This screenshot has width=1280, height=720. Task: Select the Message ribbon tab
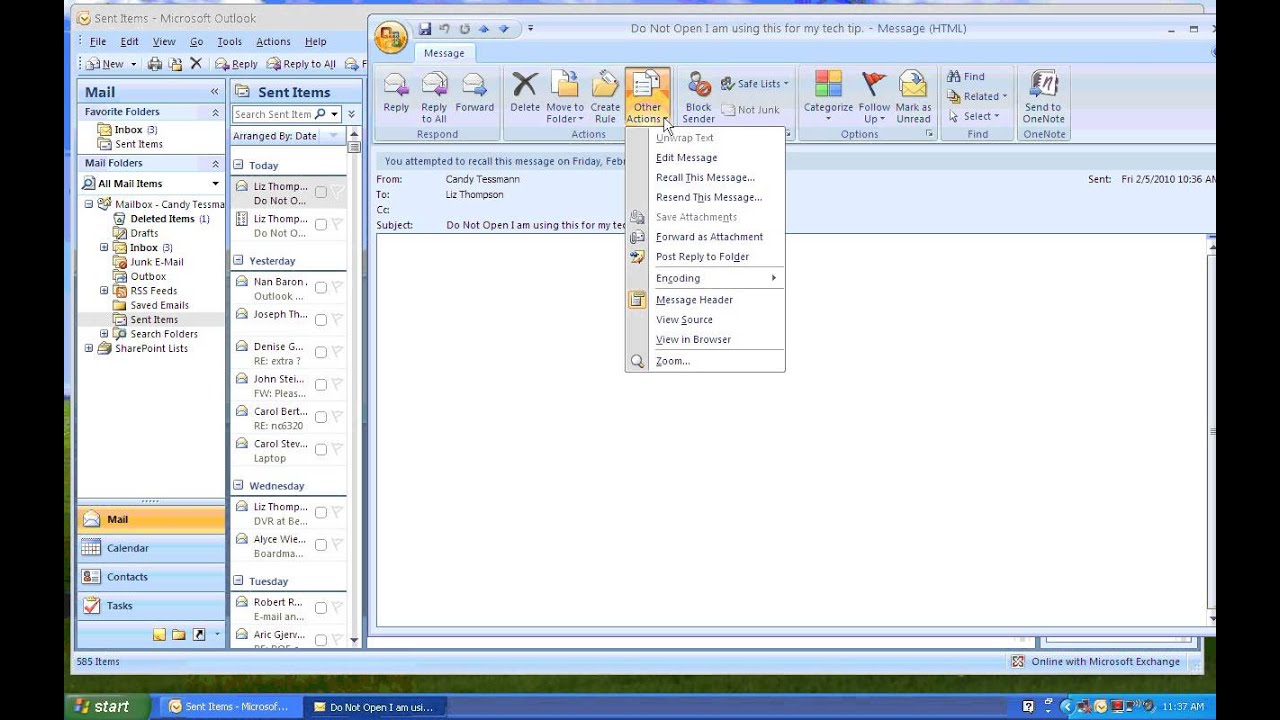point(444,53)
